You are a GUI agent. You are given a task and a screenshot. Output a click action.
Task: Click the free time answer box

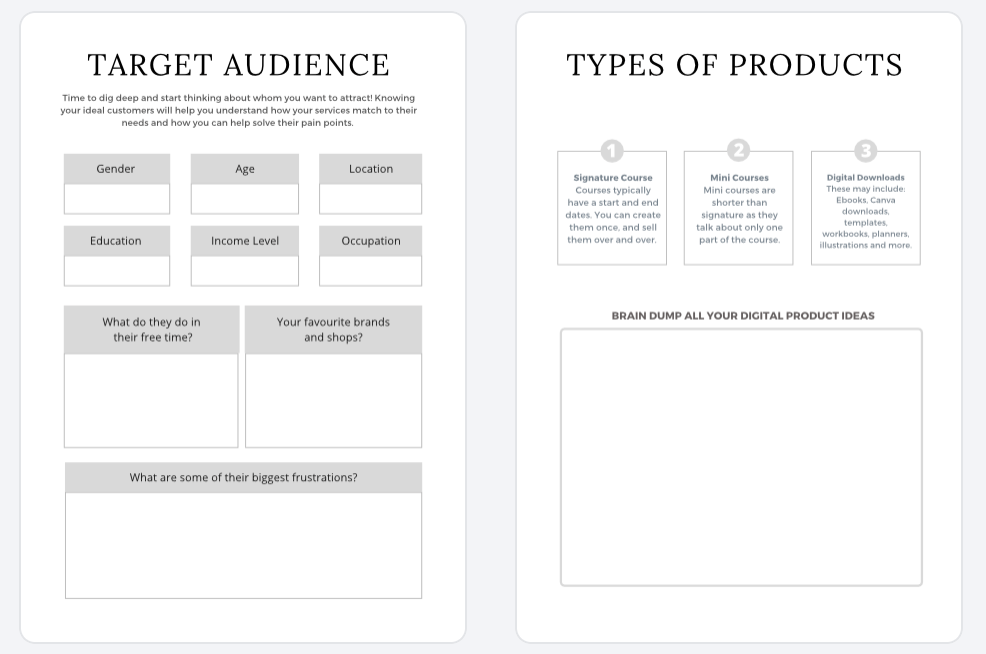point(151,401)
